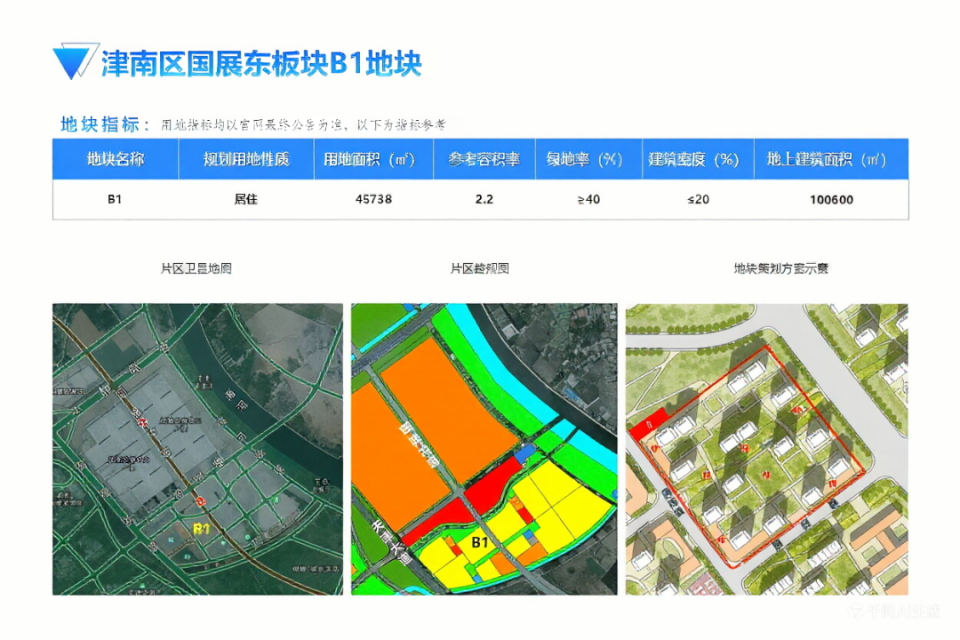The image size is (960, 640).
Task: Click the 片区卫星地图 caption
Action: point(196,268)
